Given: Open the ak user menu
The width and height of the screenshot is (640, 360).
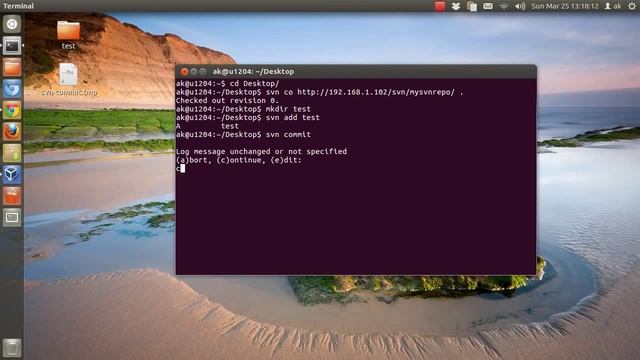Looking at the screenshot, I should click(613, 6).
